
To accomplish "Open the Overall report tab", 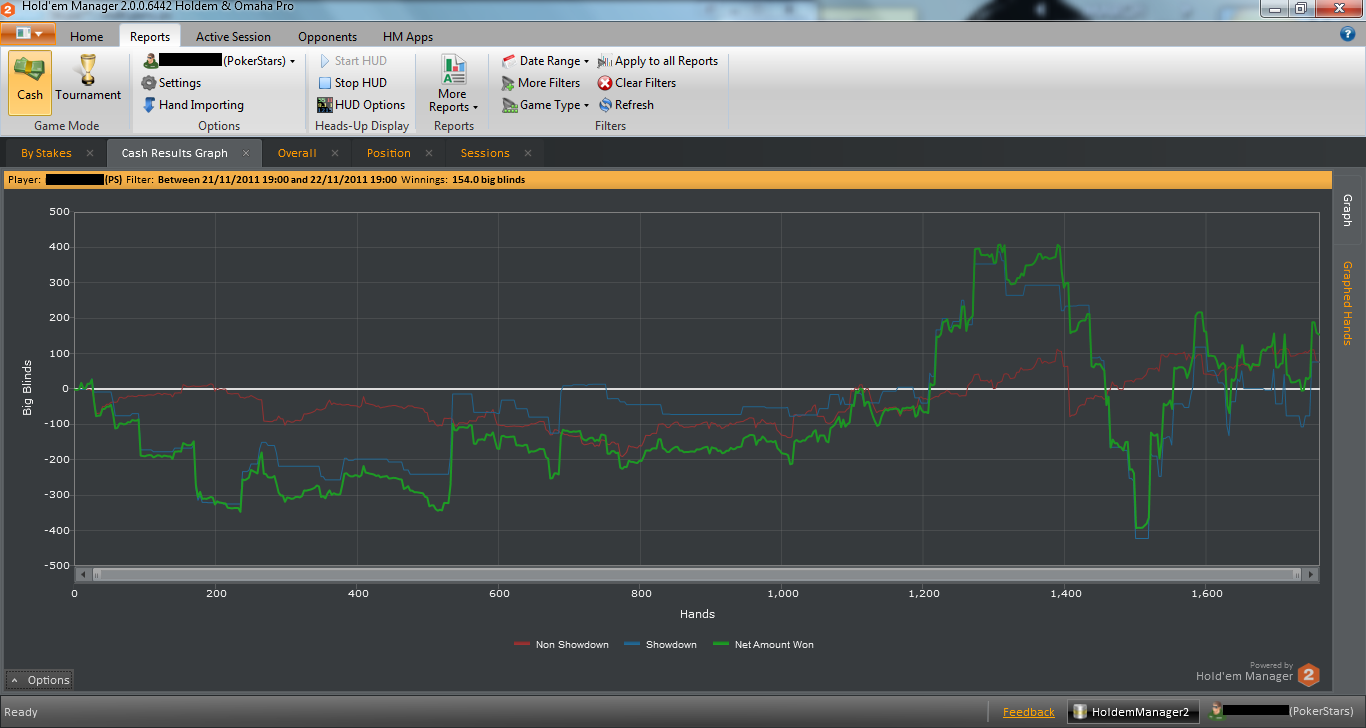I will point(297,153).
